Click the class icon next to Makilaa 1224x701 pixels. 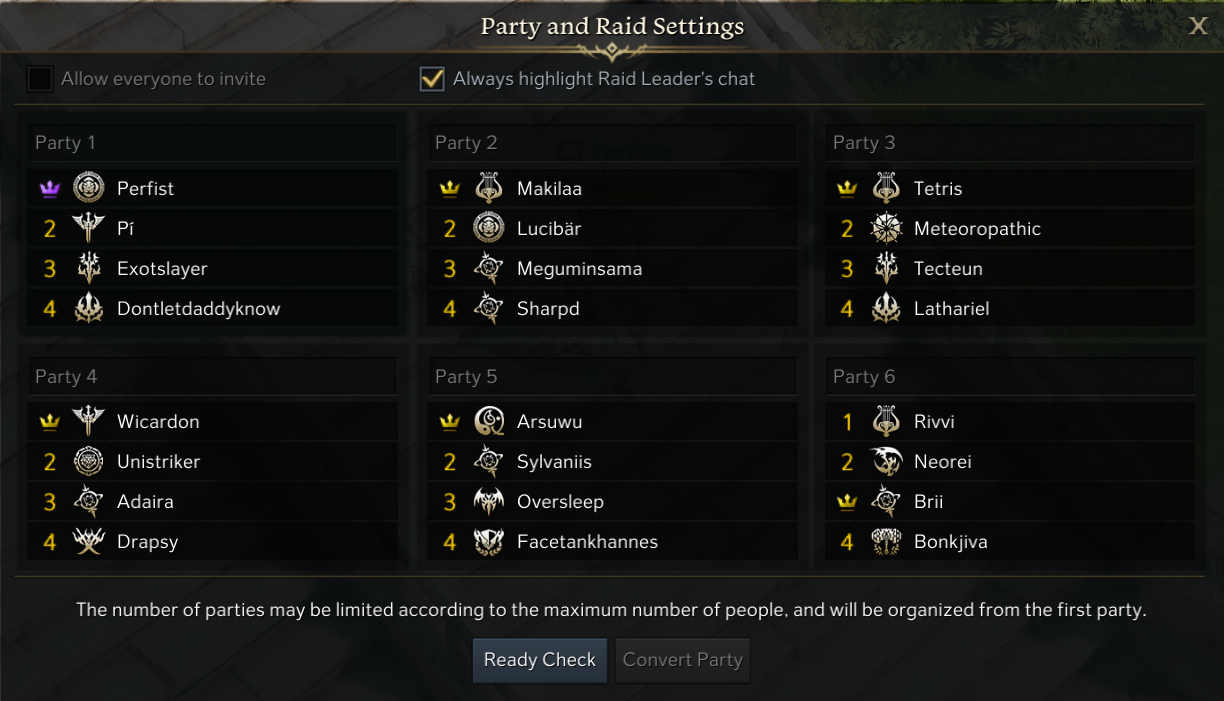(489, 188)
